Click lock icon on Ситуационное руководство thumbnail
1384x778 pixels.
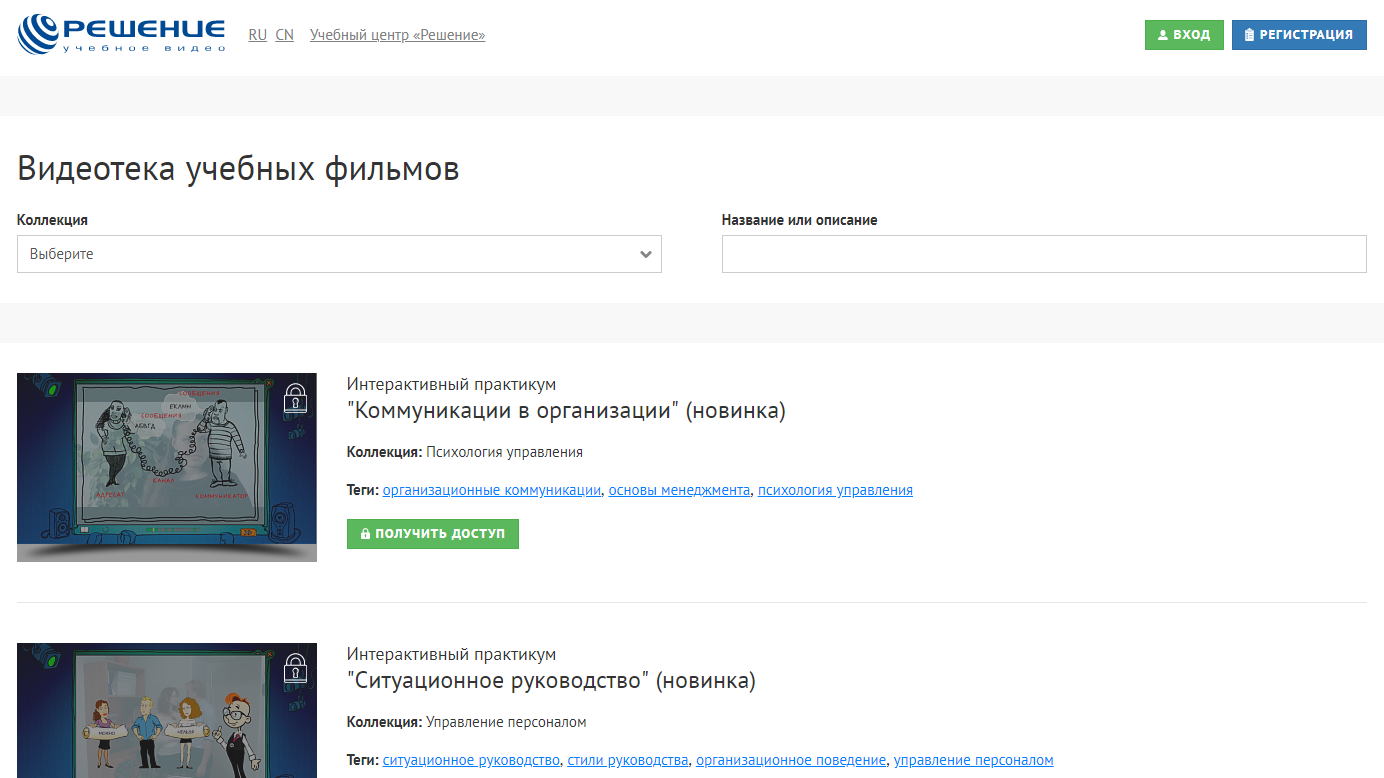coord(294,668)
